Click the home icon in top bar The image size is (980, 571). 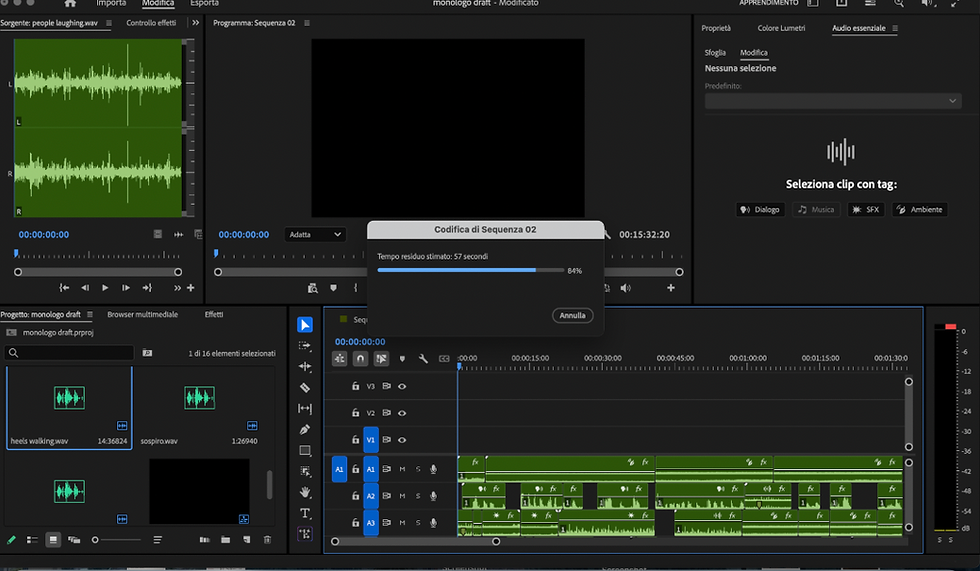coord(70,3)
